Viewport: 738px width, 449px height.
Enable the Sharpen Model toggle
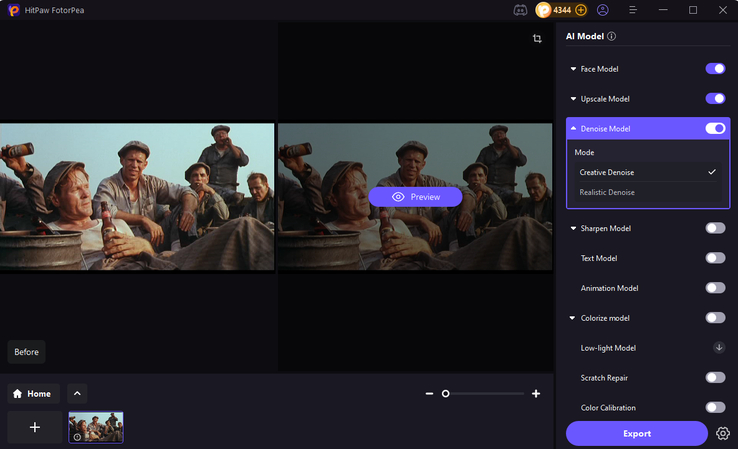click(715, 228)
